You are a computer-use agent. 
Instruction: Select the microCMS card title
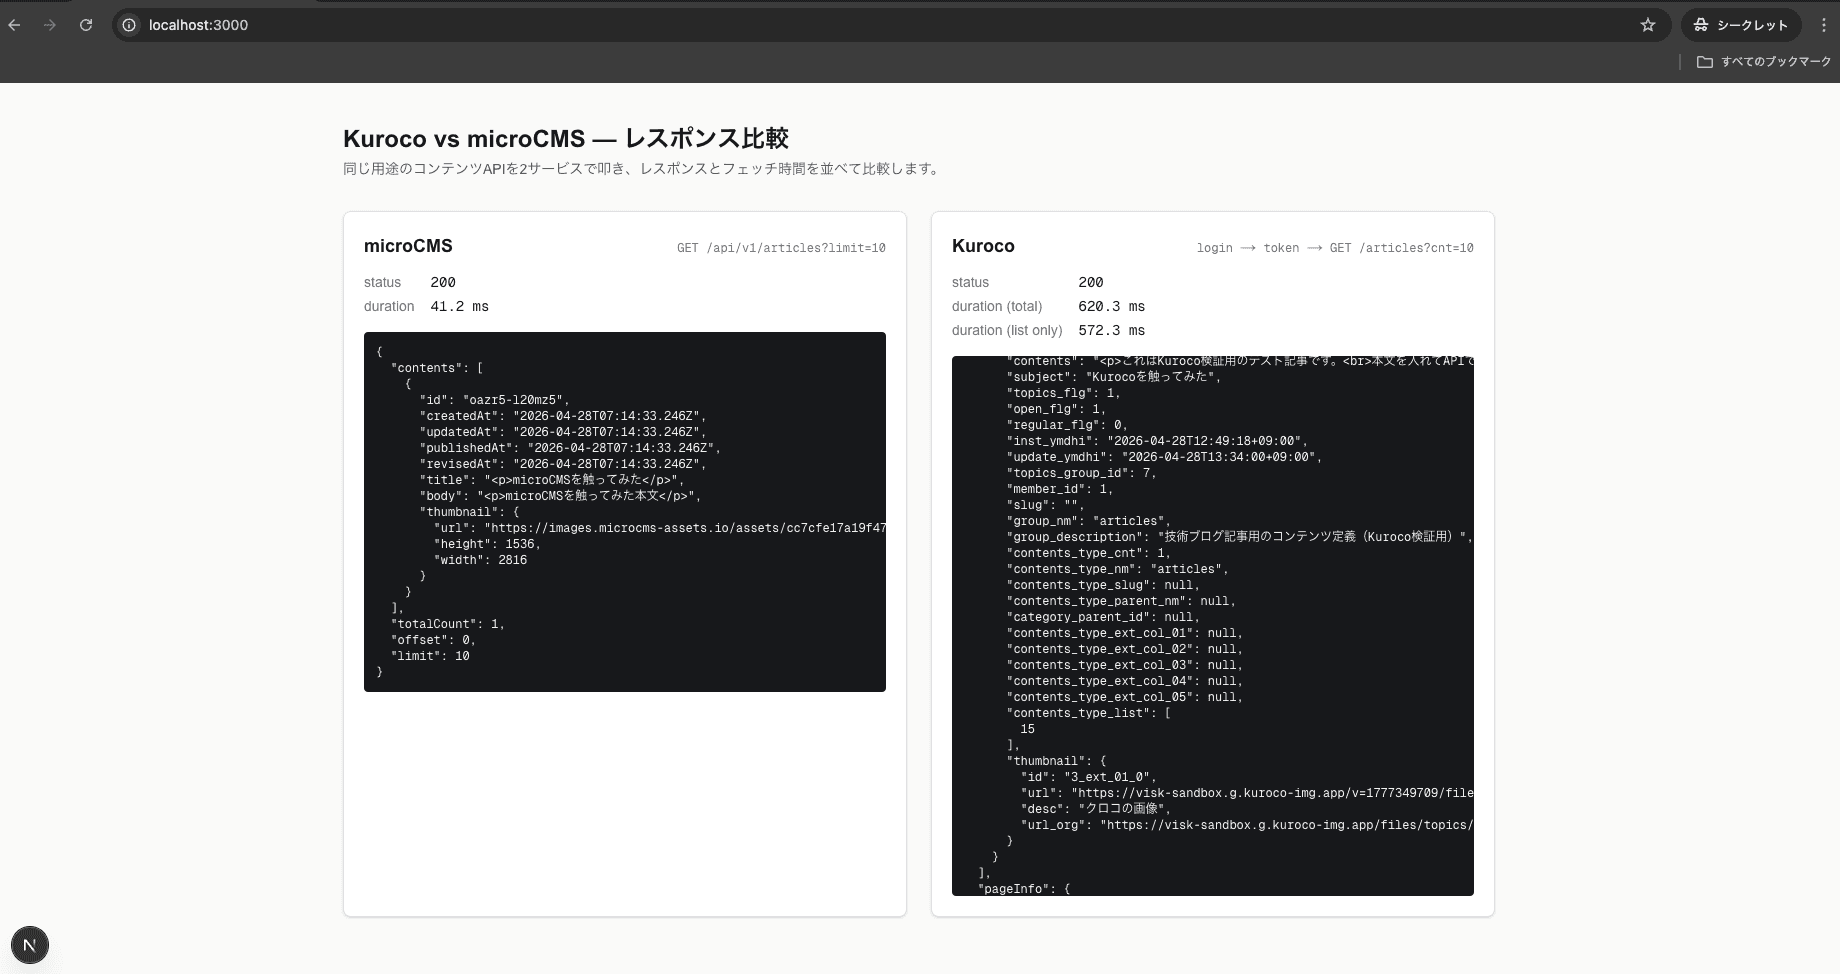tap(408, 246)
